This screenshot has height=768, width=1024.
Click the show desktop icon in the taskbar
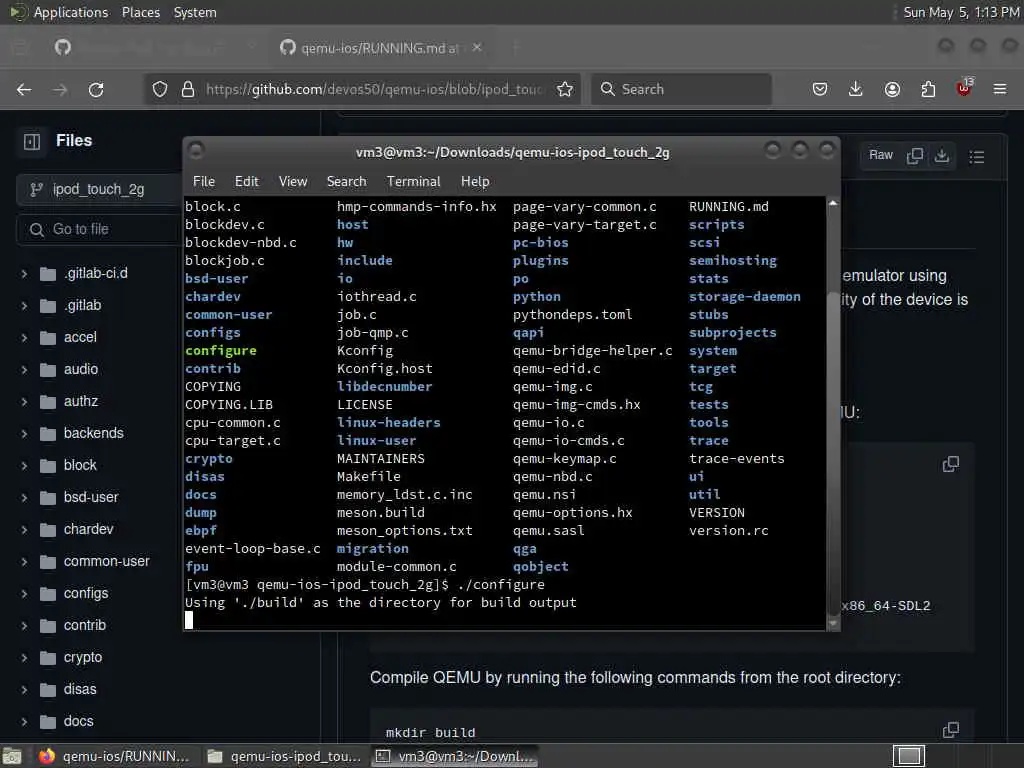tap(12, 756)
